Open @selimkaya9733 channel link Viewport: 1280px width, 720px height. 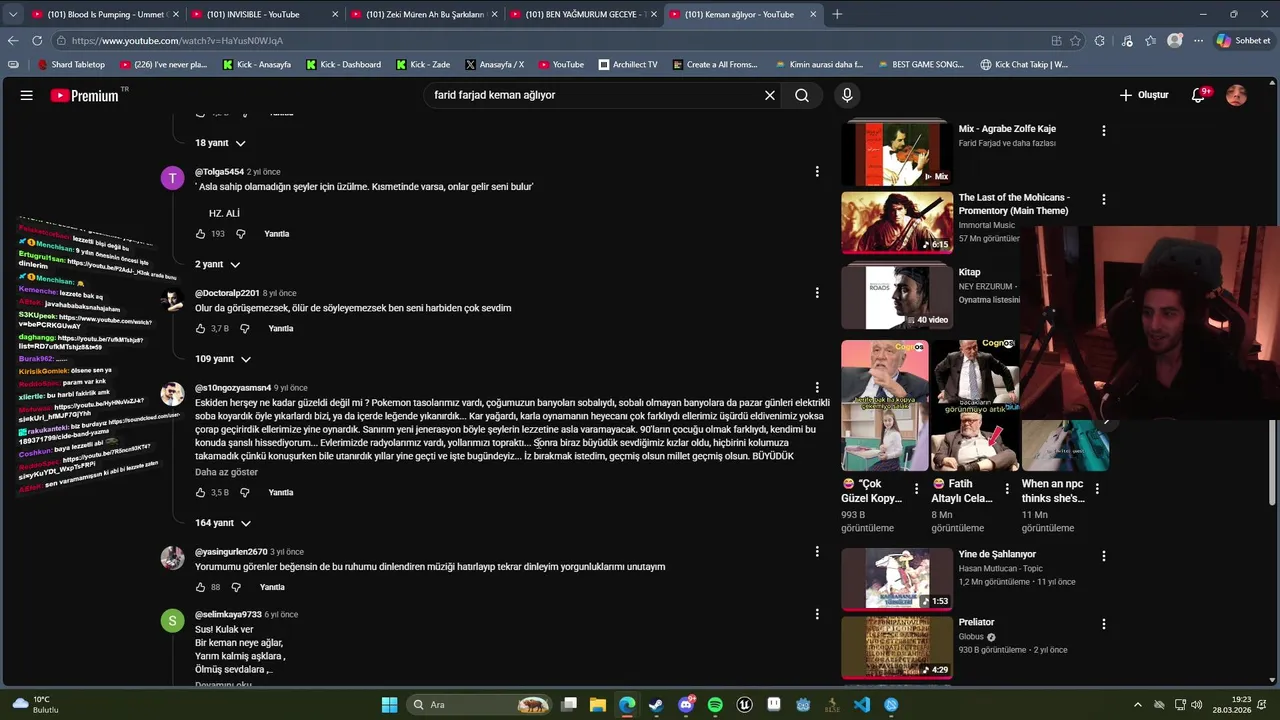[228, 615]
